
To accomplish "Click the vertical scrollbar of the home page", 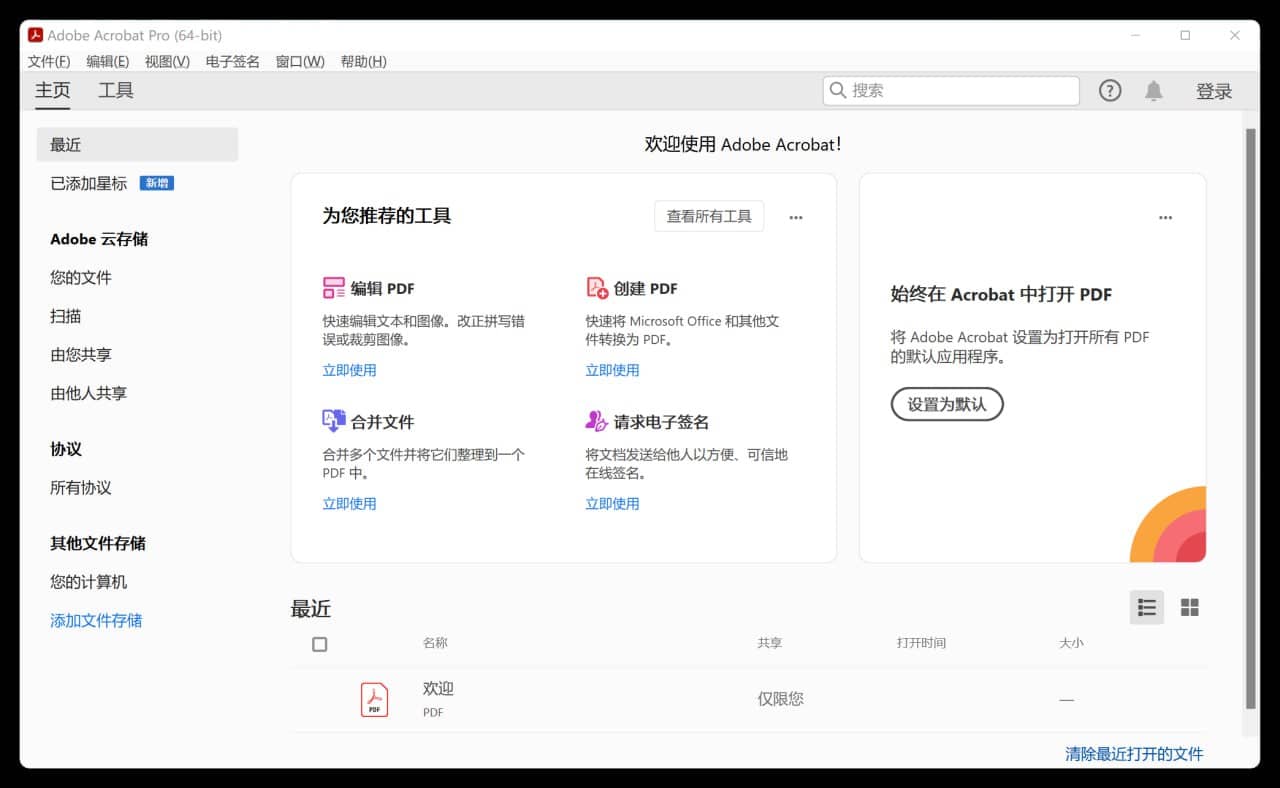I will pos(1250,418).
